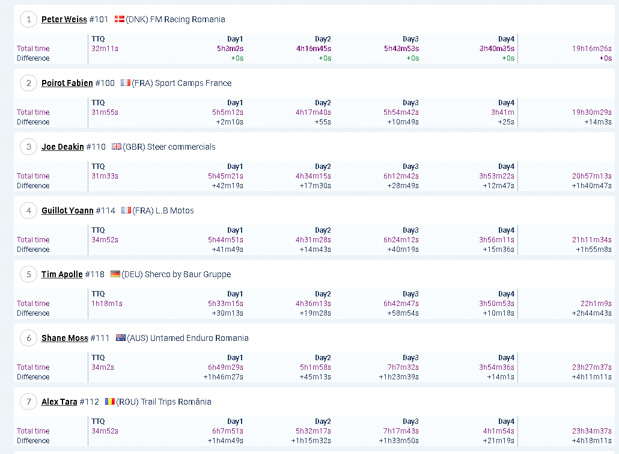Click Joe Deakin total difference +1h40m47s
Screen dimensions: 619x454
pyautogui.click(x=592, y=186)
